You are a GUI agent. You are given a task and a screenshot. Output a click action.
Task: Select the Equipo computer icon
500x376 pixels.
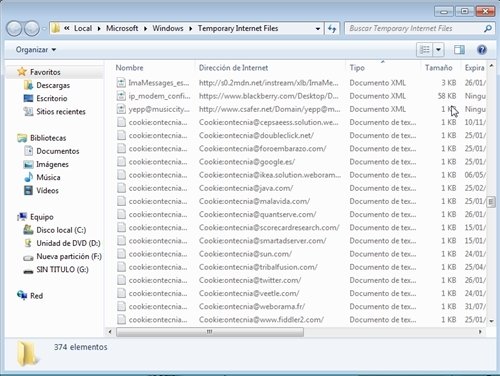click(22, 217)
